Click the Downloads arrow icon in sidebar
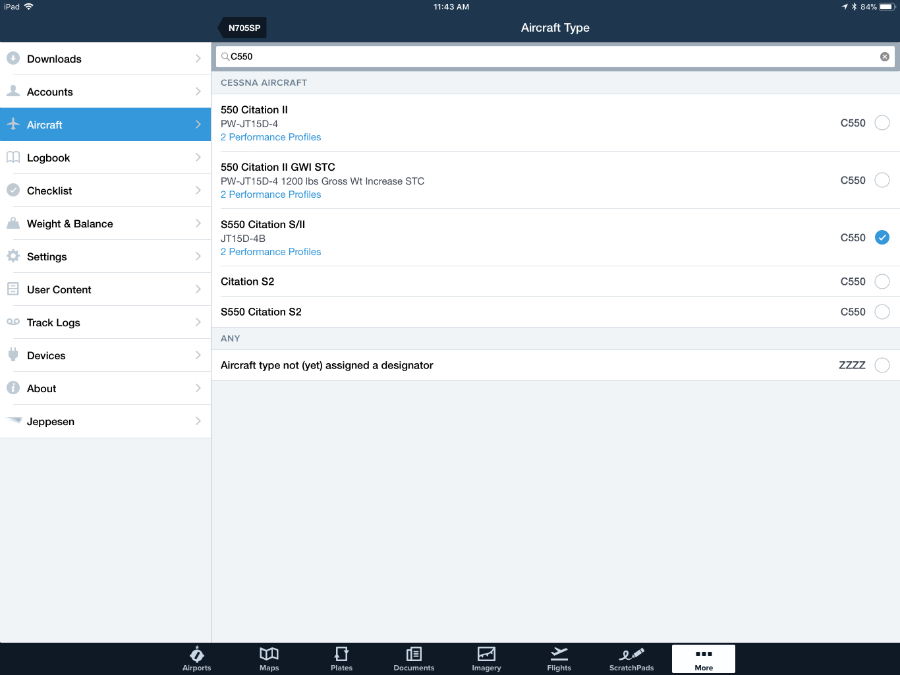 tap(13, 58)
